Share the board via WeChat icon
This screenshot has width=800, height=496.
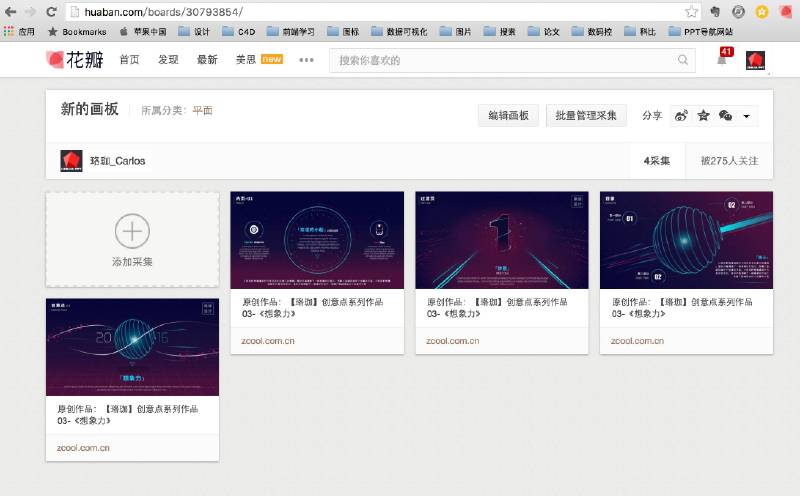(x=725, y=116)
